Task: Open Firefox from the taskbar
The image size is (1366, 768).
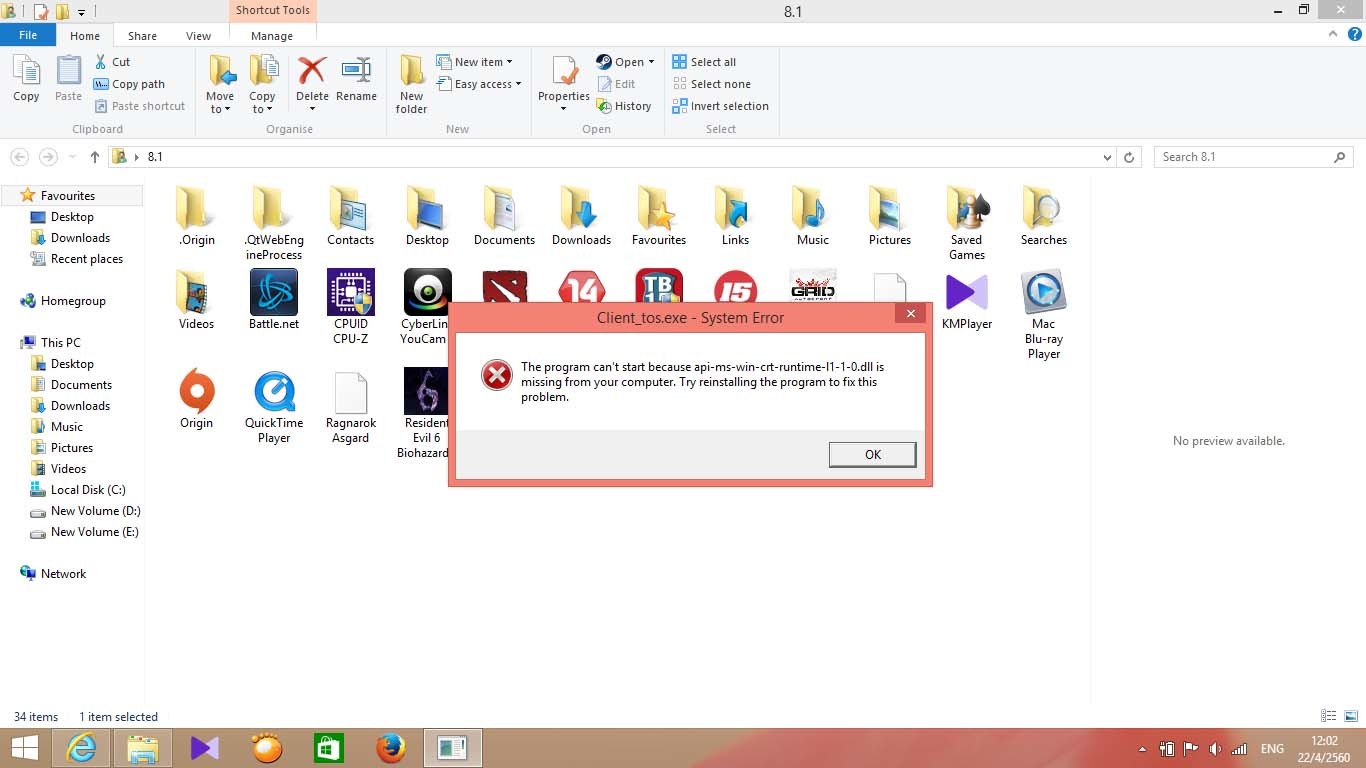Action: (x=391, y=747)
